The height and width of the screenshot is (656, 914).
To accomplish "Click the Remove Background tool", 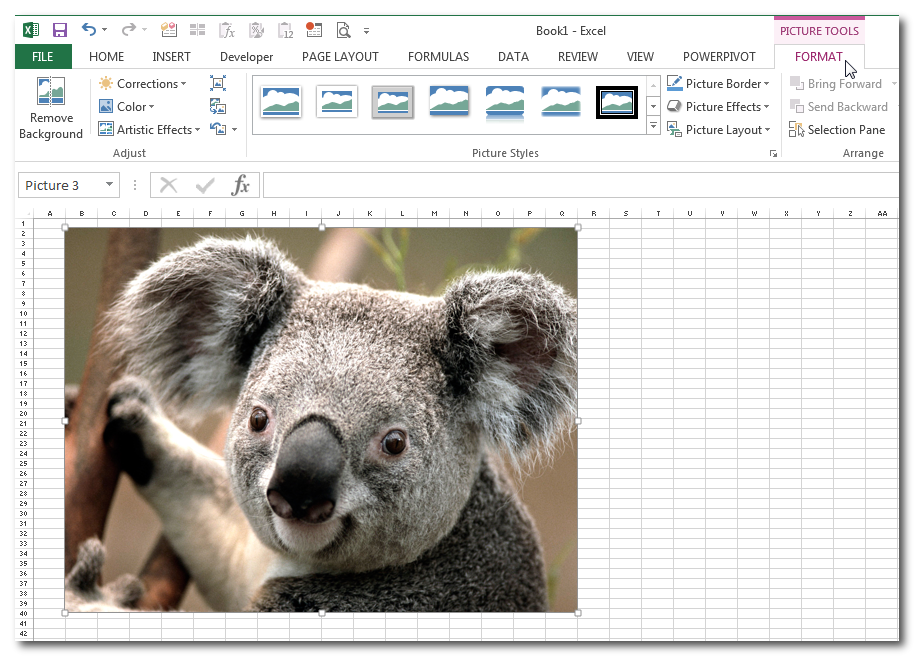I will pyautogui.click(x=50, y=110).
